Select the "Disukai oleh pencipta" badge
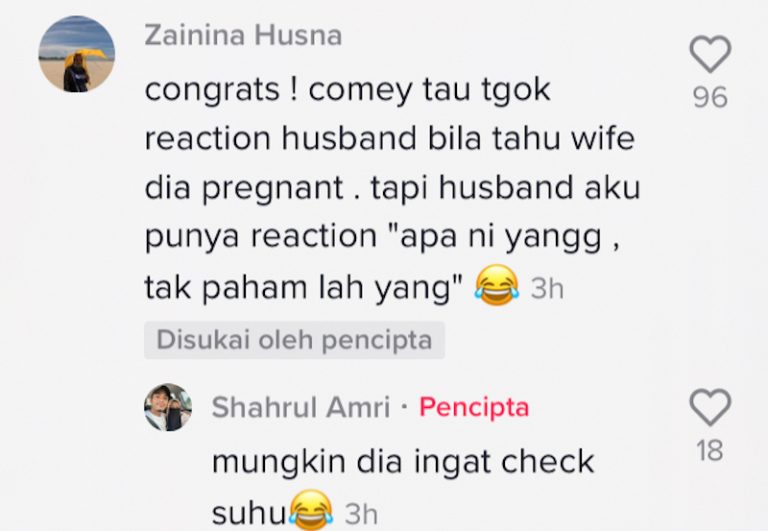768x531 pixels. click(x=294, y=340)
